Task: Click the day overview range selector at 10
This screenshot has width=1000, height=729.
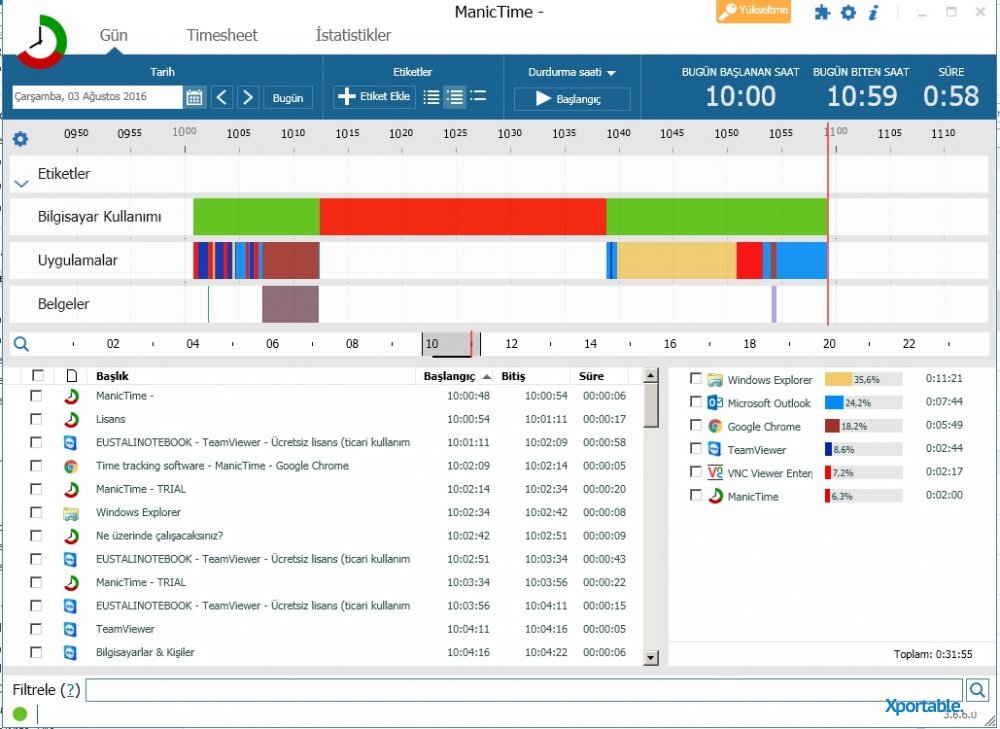Action: pyautogui.click(x=451, y=344)
